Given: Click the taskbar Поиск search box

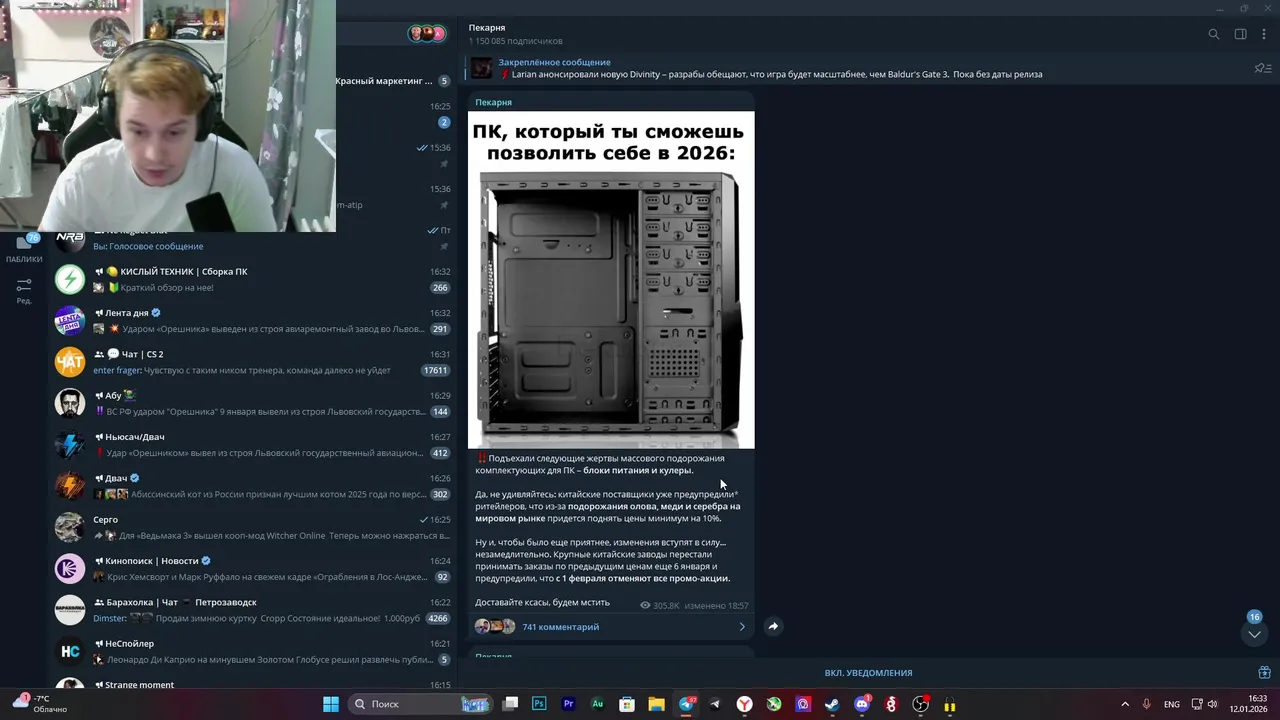Looking at the screenshot, I should click(x=420, y=704).
